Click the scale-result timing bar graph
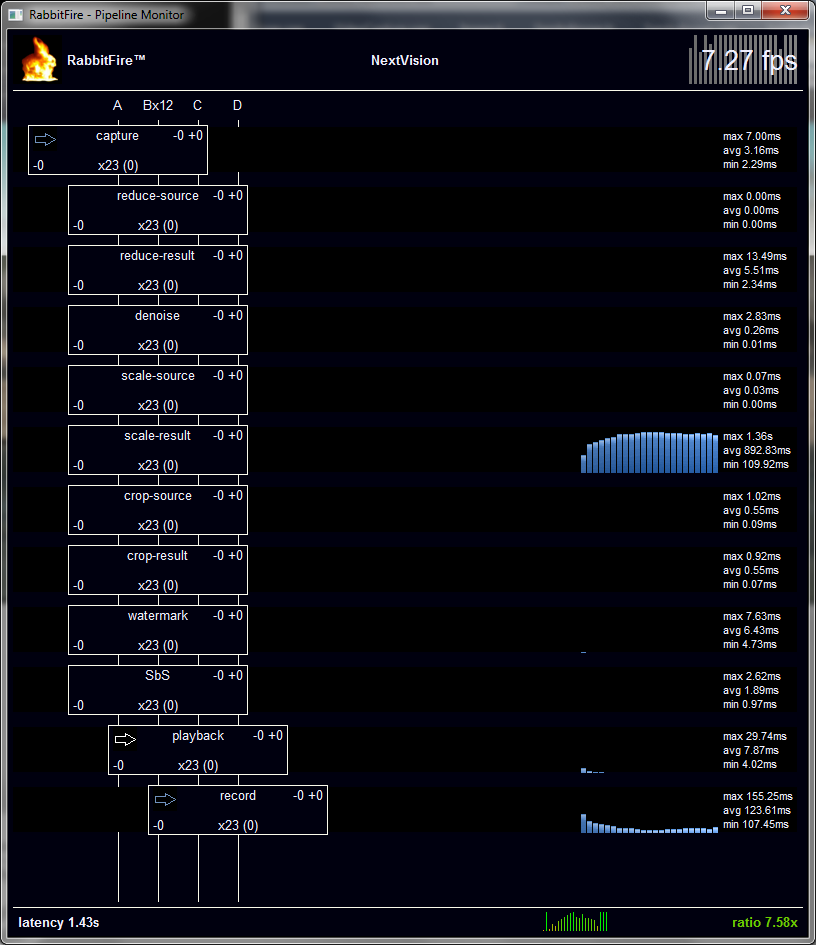The height and width of the screenshot is (945, 816). click(650, 452)
